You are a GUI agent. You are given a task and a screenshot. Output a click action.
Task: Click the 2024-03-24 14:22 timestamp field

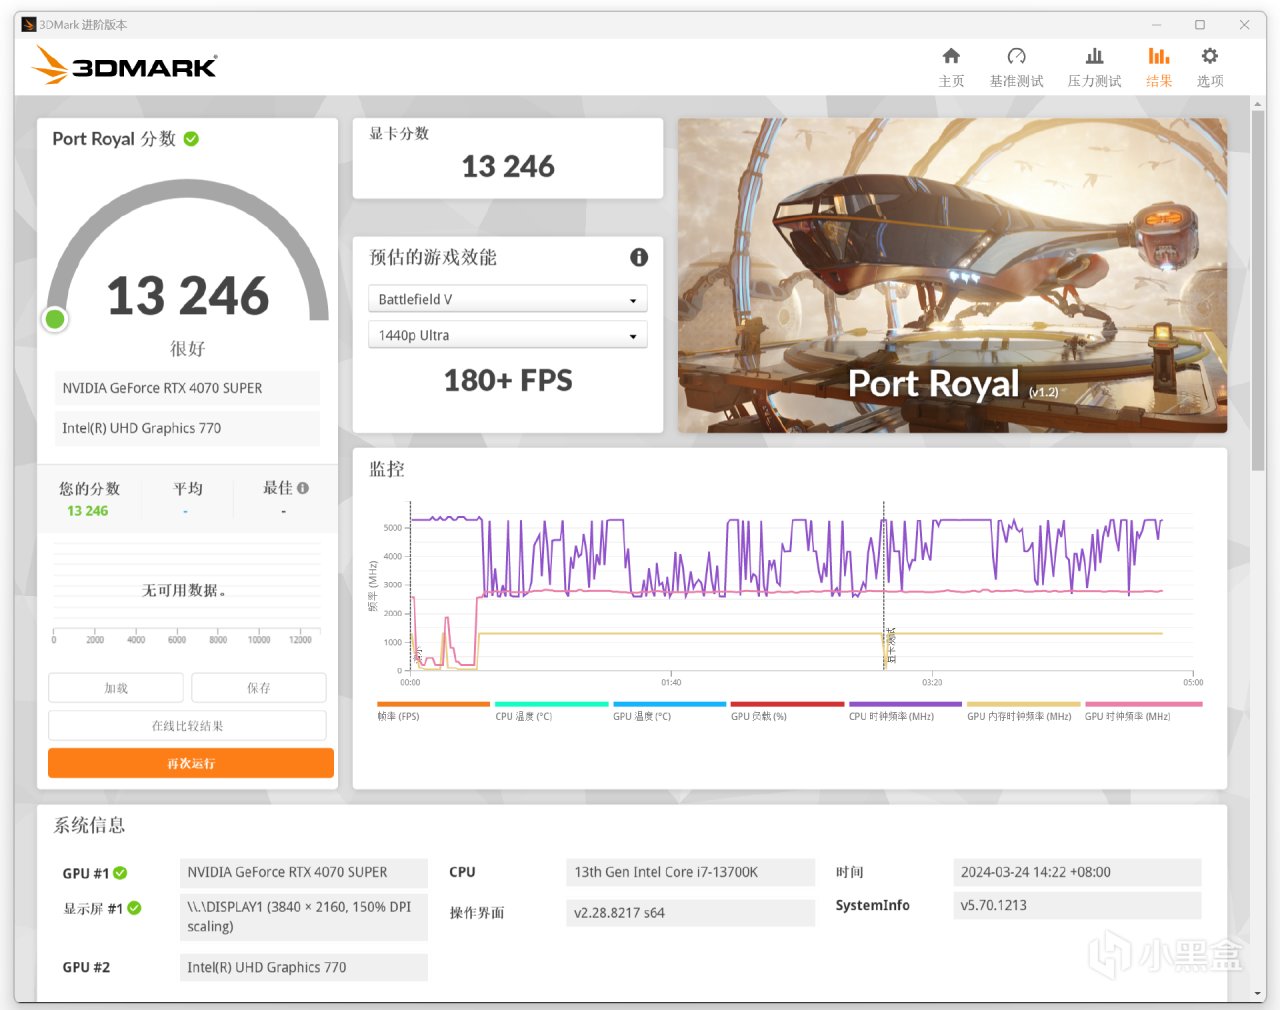1077,872
